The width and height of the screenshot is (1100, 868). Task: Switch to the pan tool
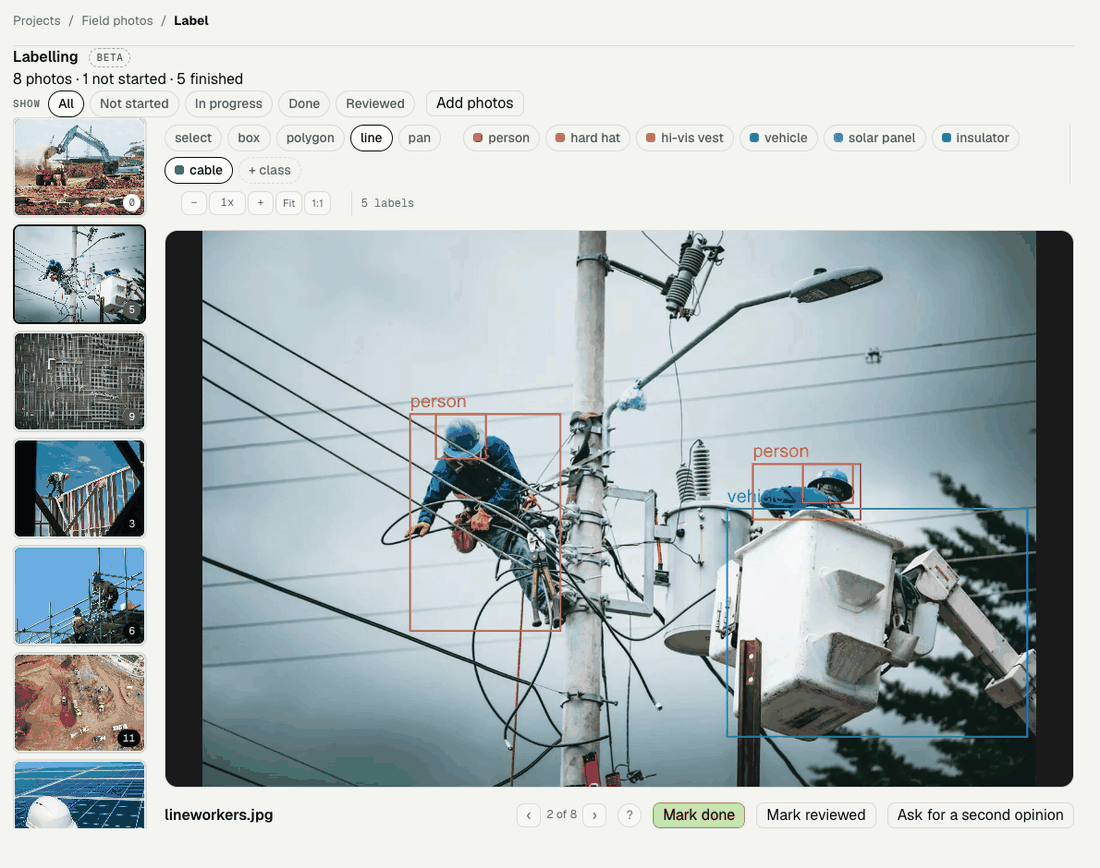(420, 138)
